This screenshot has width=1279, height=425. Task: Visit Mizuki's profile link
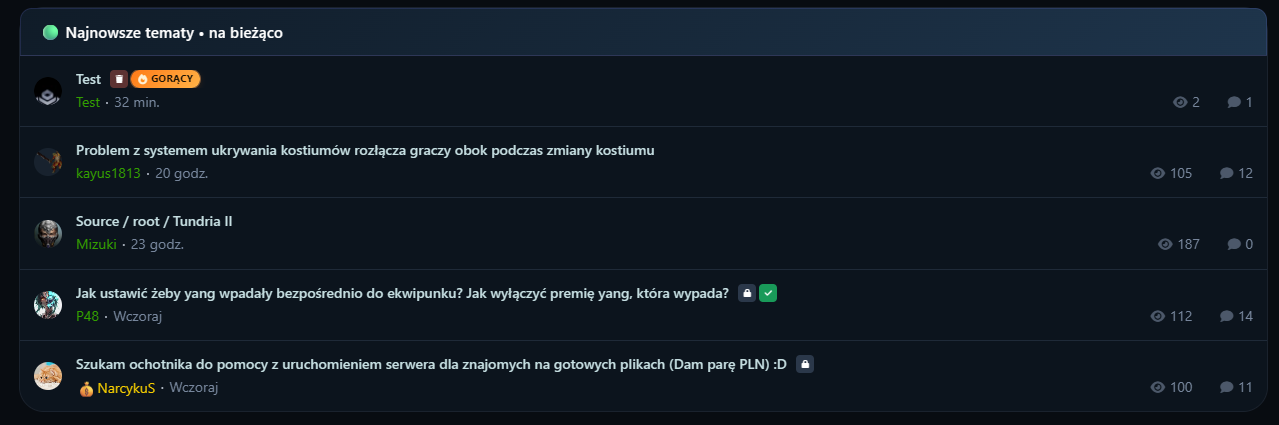[x=96, y=244]
